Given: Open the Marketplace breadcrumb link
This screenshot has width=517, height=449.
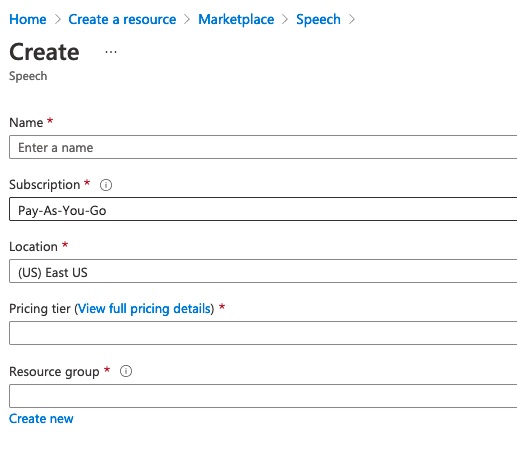Looking at the screenshot, I should (x=236, y=19).
